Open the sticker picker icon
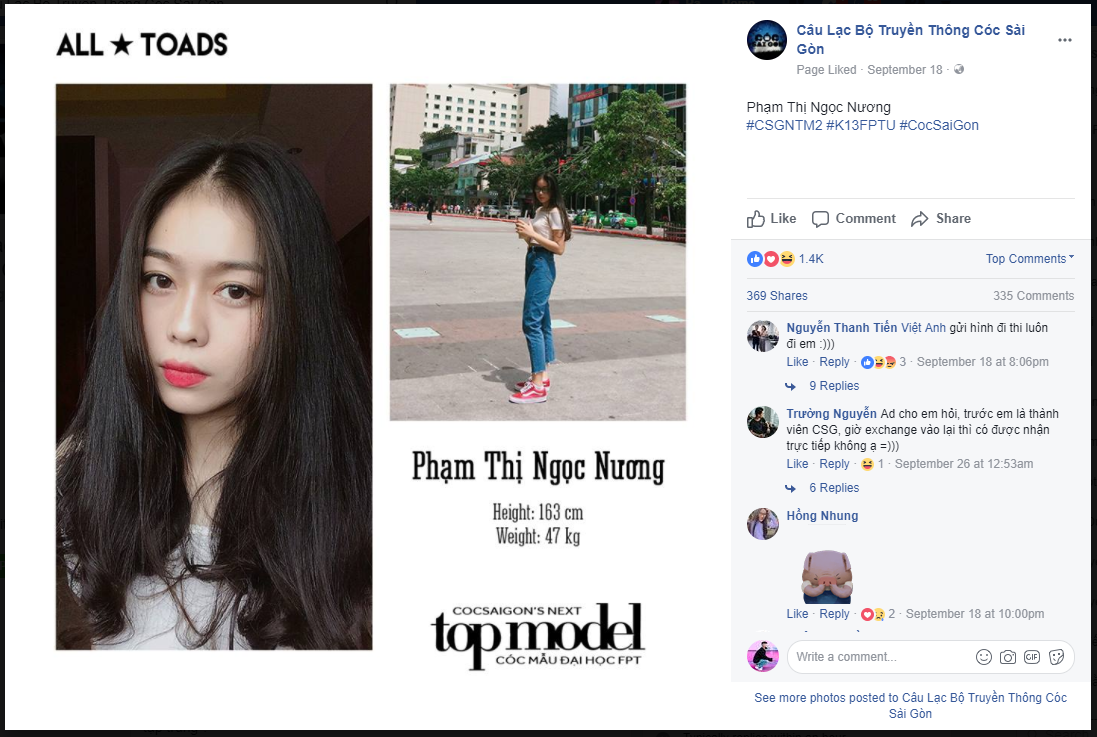 click(1056, 657)
